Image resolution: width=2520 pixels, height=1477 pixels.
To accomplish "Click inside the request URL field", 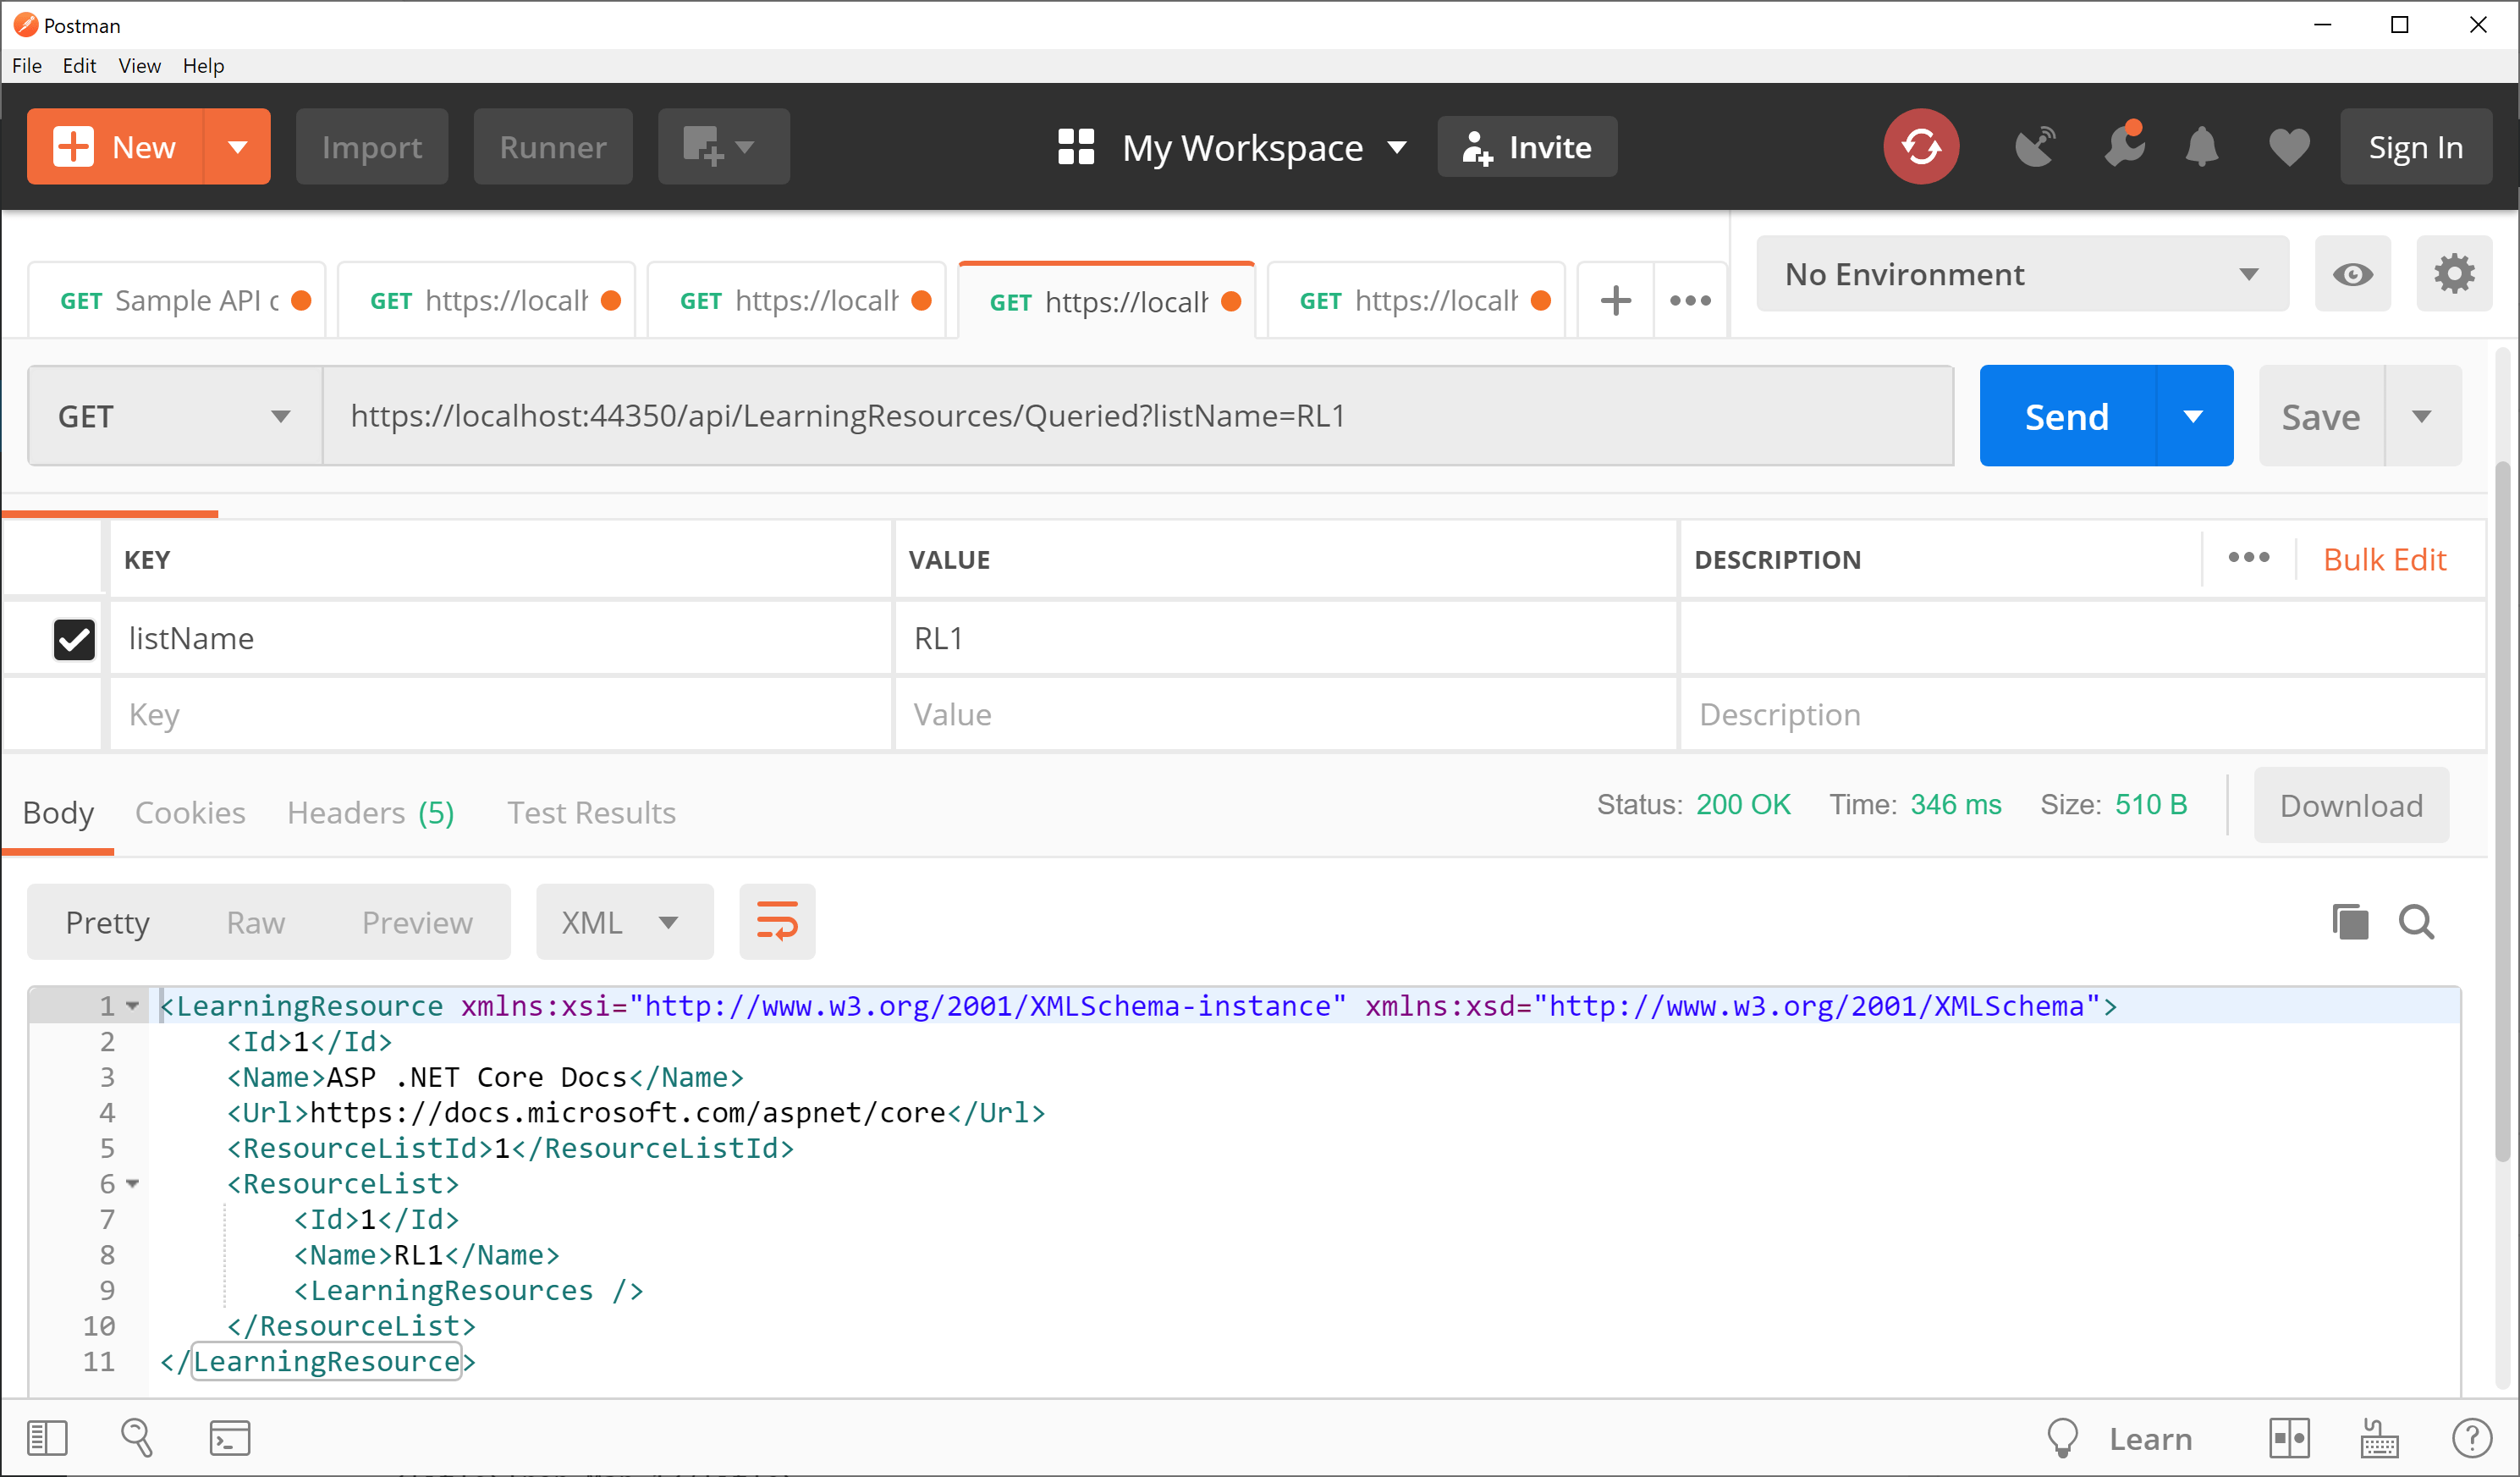I will point(1100,415).
